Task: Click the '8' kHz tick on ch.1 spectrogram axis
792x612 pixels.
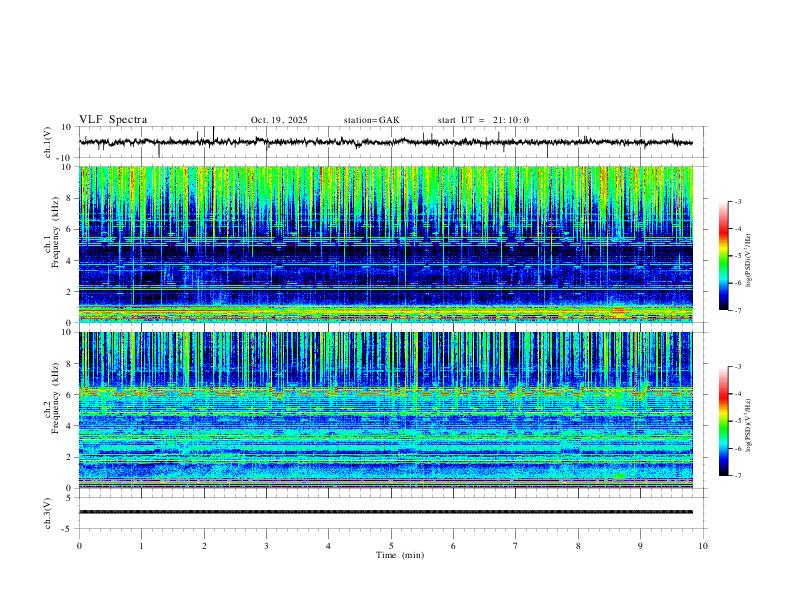Action: pyautogui.click(x=70, y=198)
